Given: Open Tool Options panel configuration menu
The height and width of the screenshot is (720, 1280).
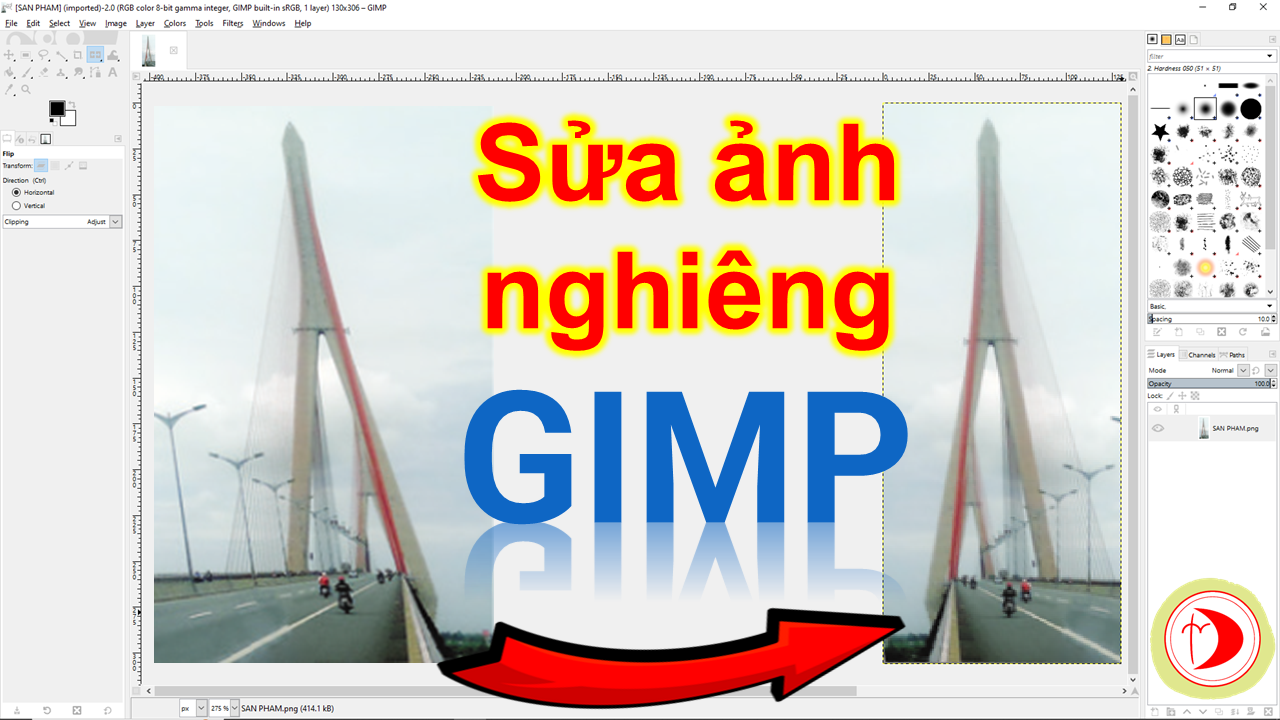Looking at the screenshot, I should coord(118,139).
